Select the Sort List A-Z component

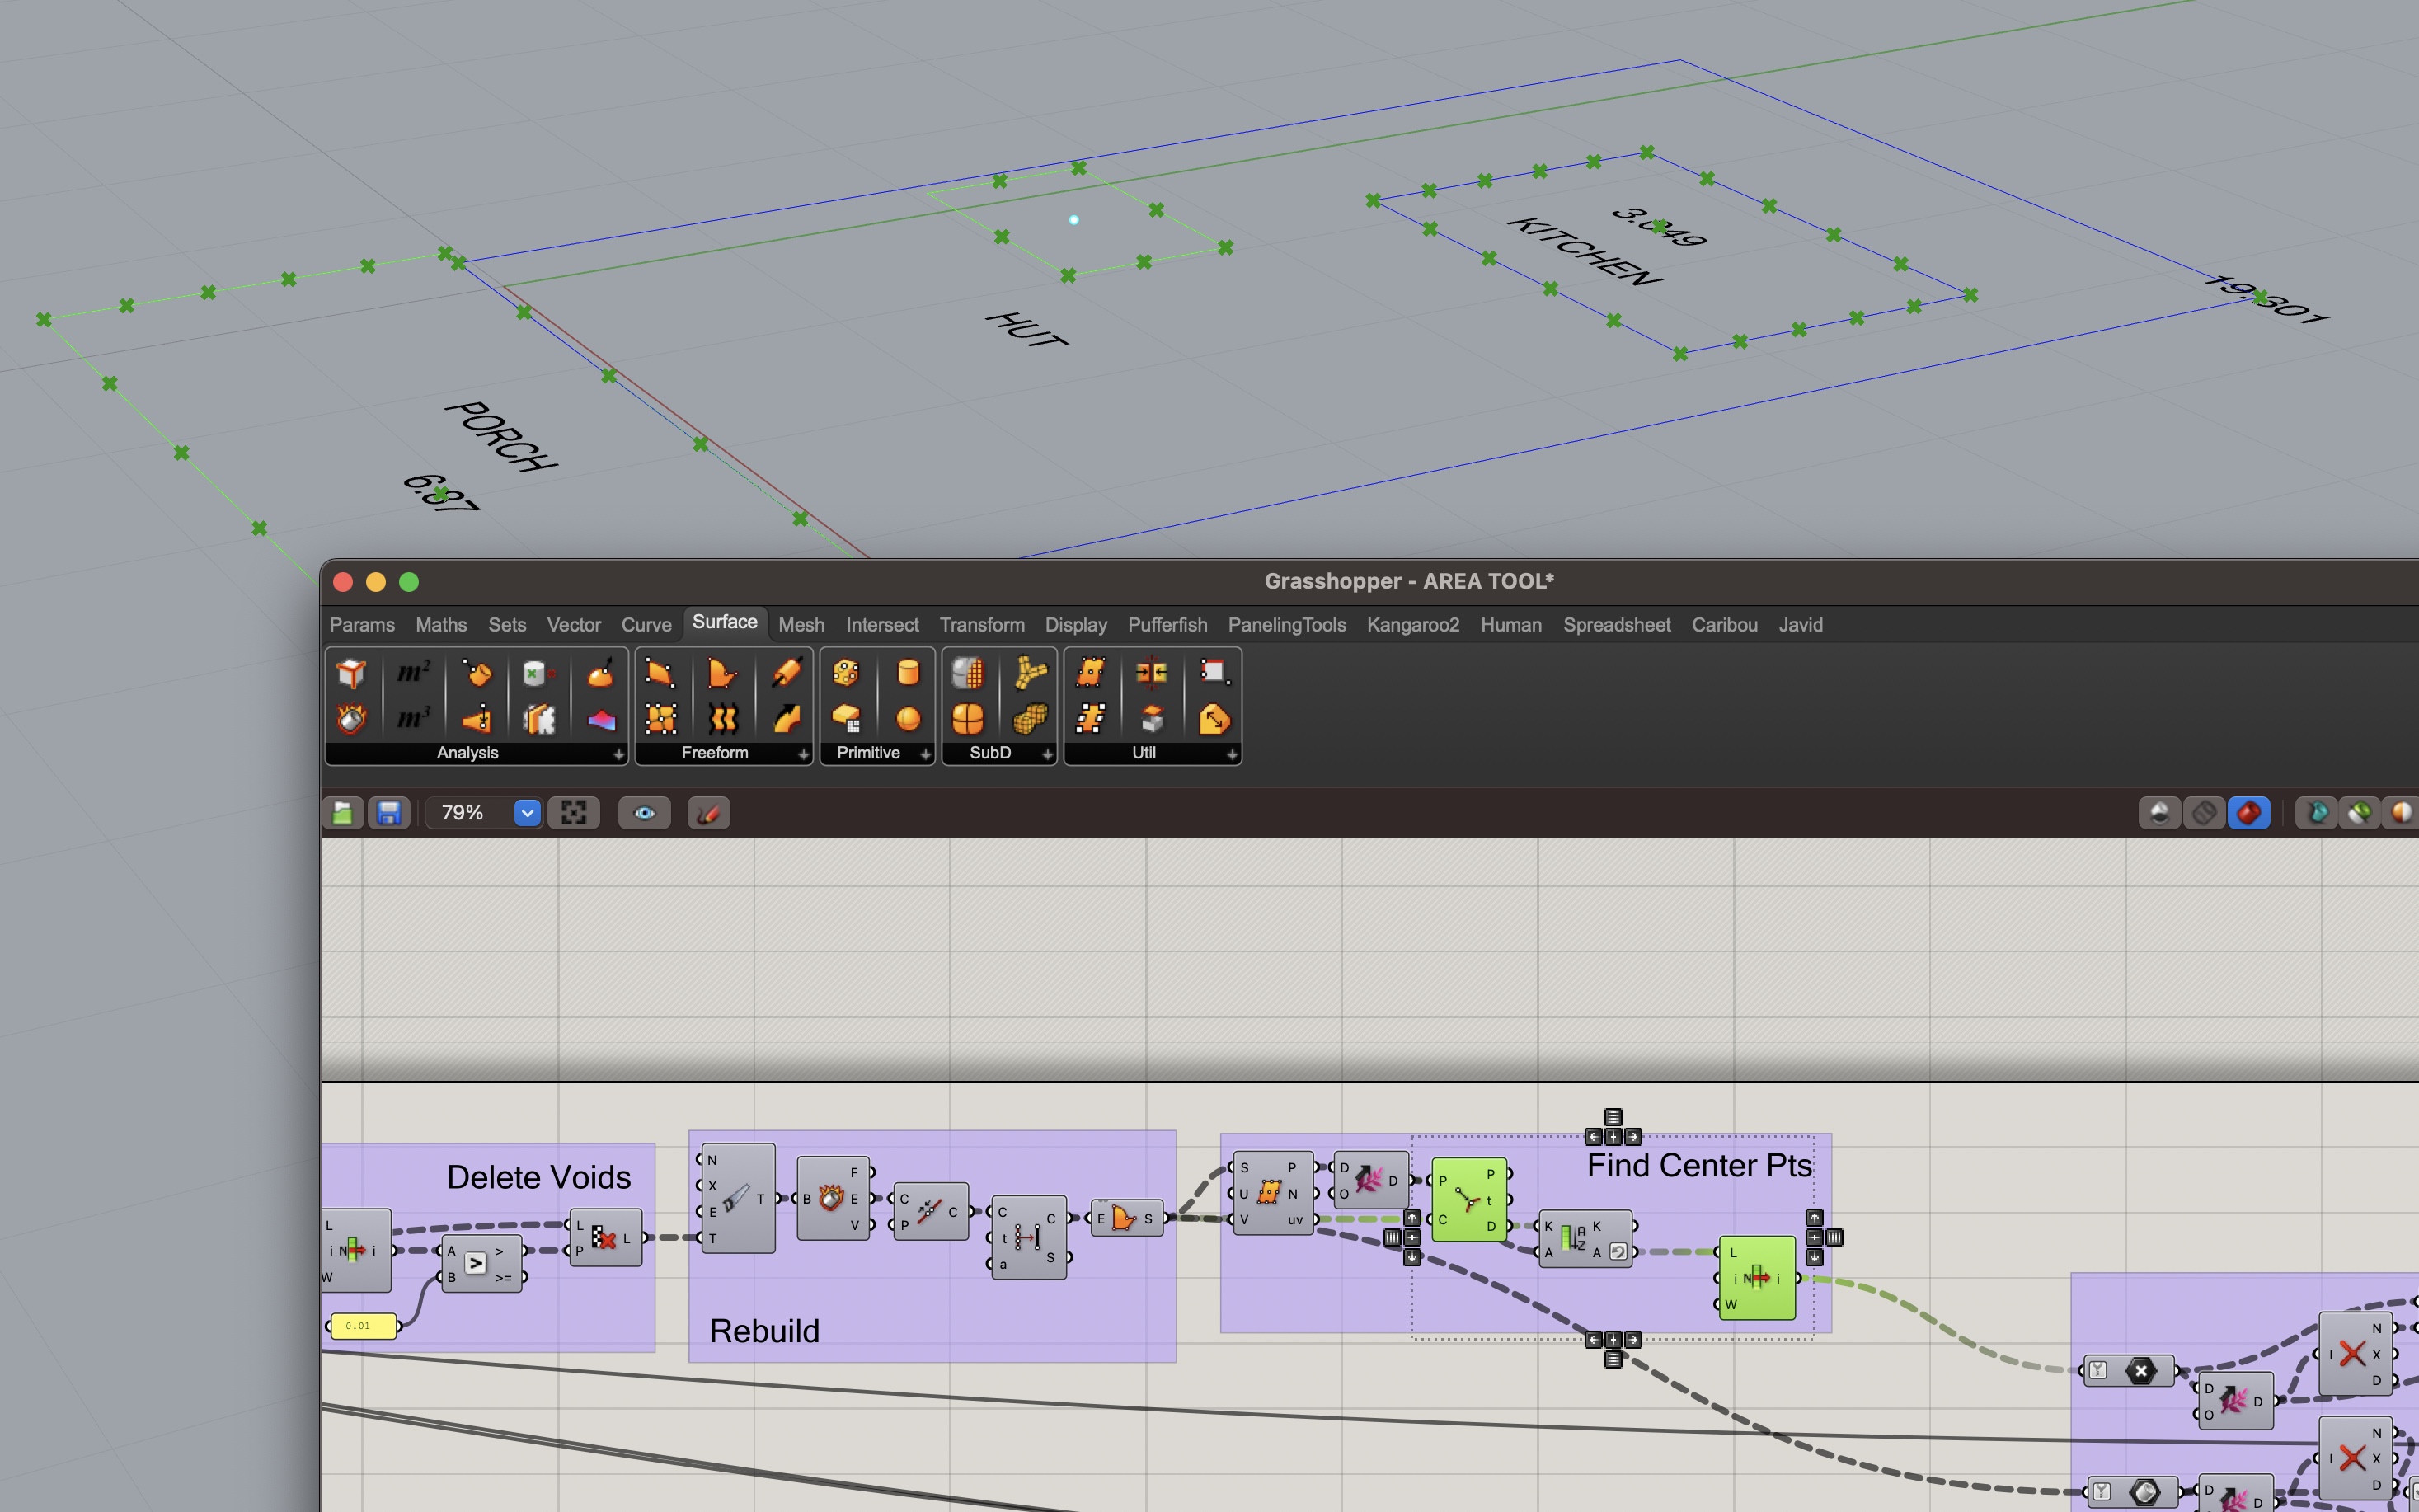point(1585,1239)
